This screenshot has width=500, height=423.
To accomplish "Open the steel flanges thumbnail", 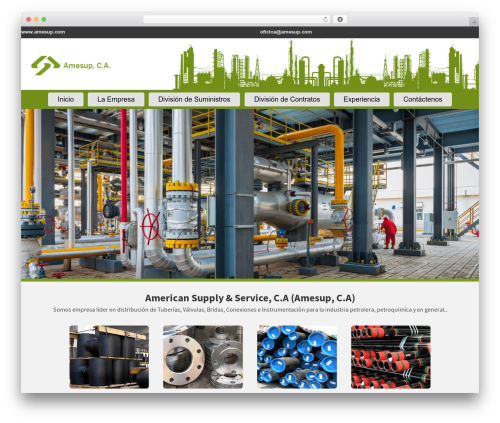I will pos(203,357).
